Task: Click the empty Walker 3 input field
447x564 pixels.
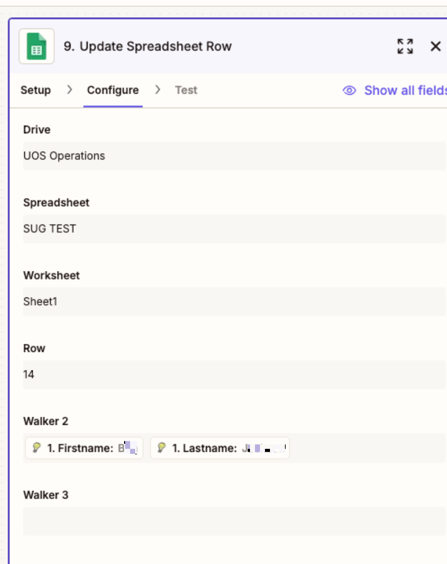Action: pyautogui.click(x=234, y=522)
